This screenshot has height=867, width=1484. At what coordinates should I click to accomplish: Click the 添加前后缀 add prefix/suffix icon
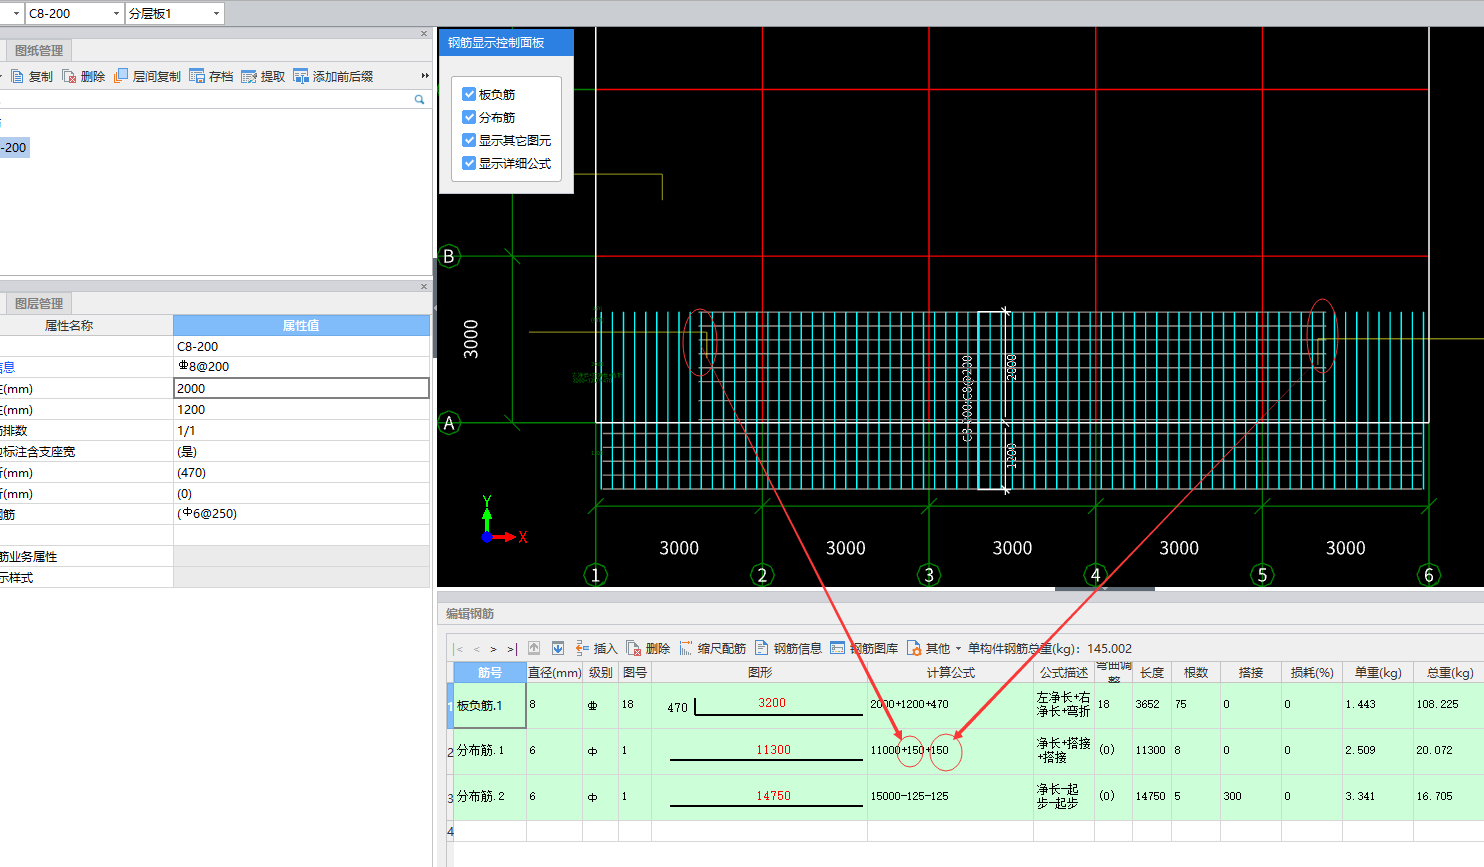click(301, 76)
